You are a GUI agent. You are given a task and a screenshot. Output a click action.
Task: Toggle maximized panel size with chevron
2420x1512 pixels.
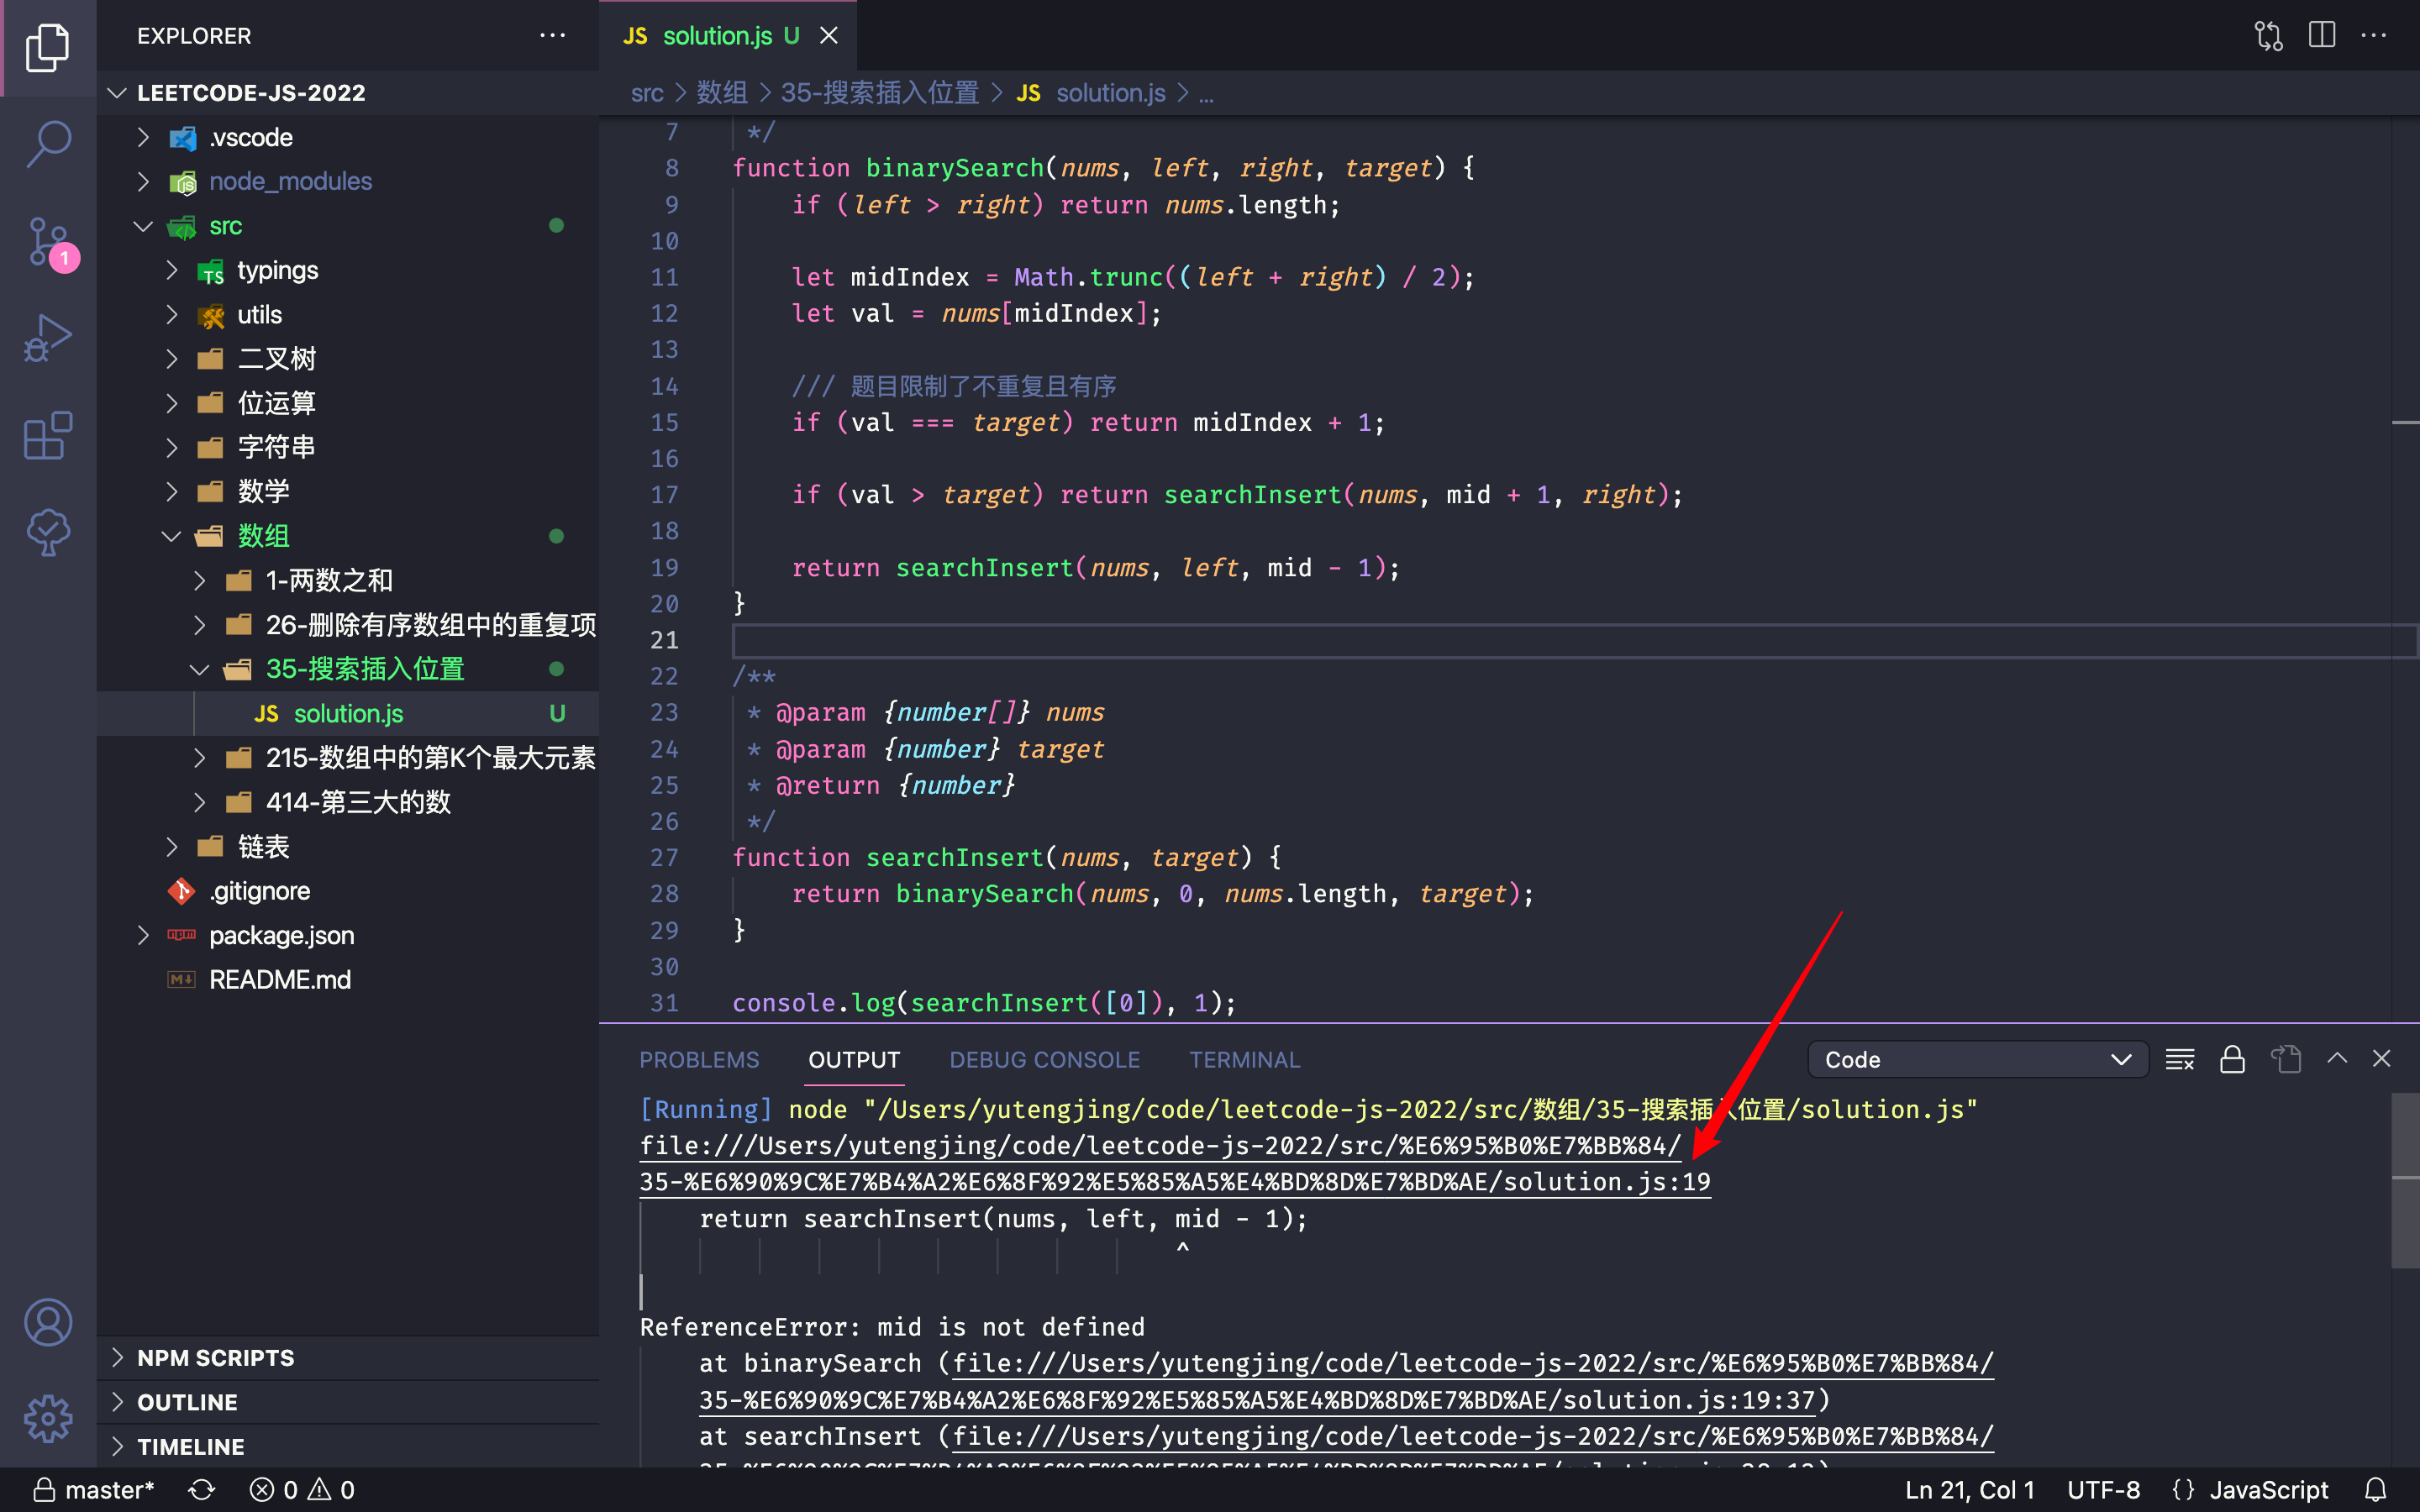coord(2336,1058)
